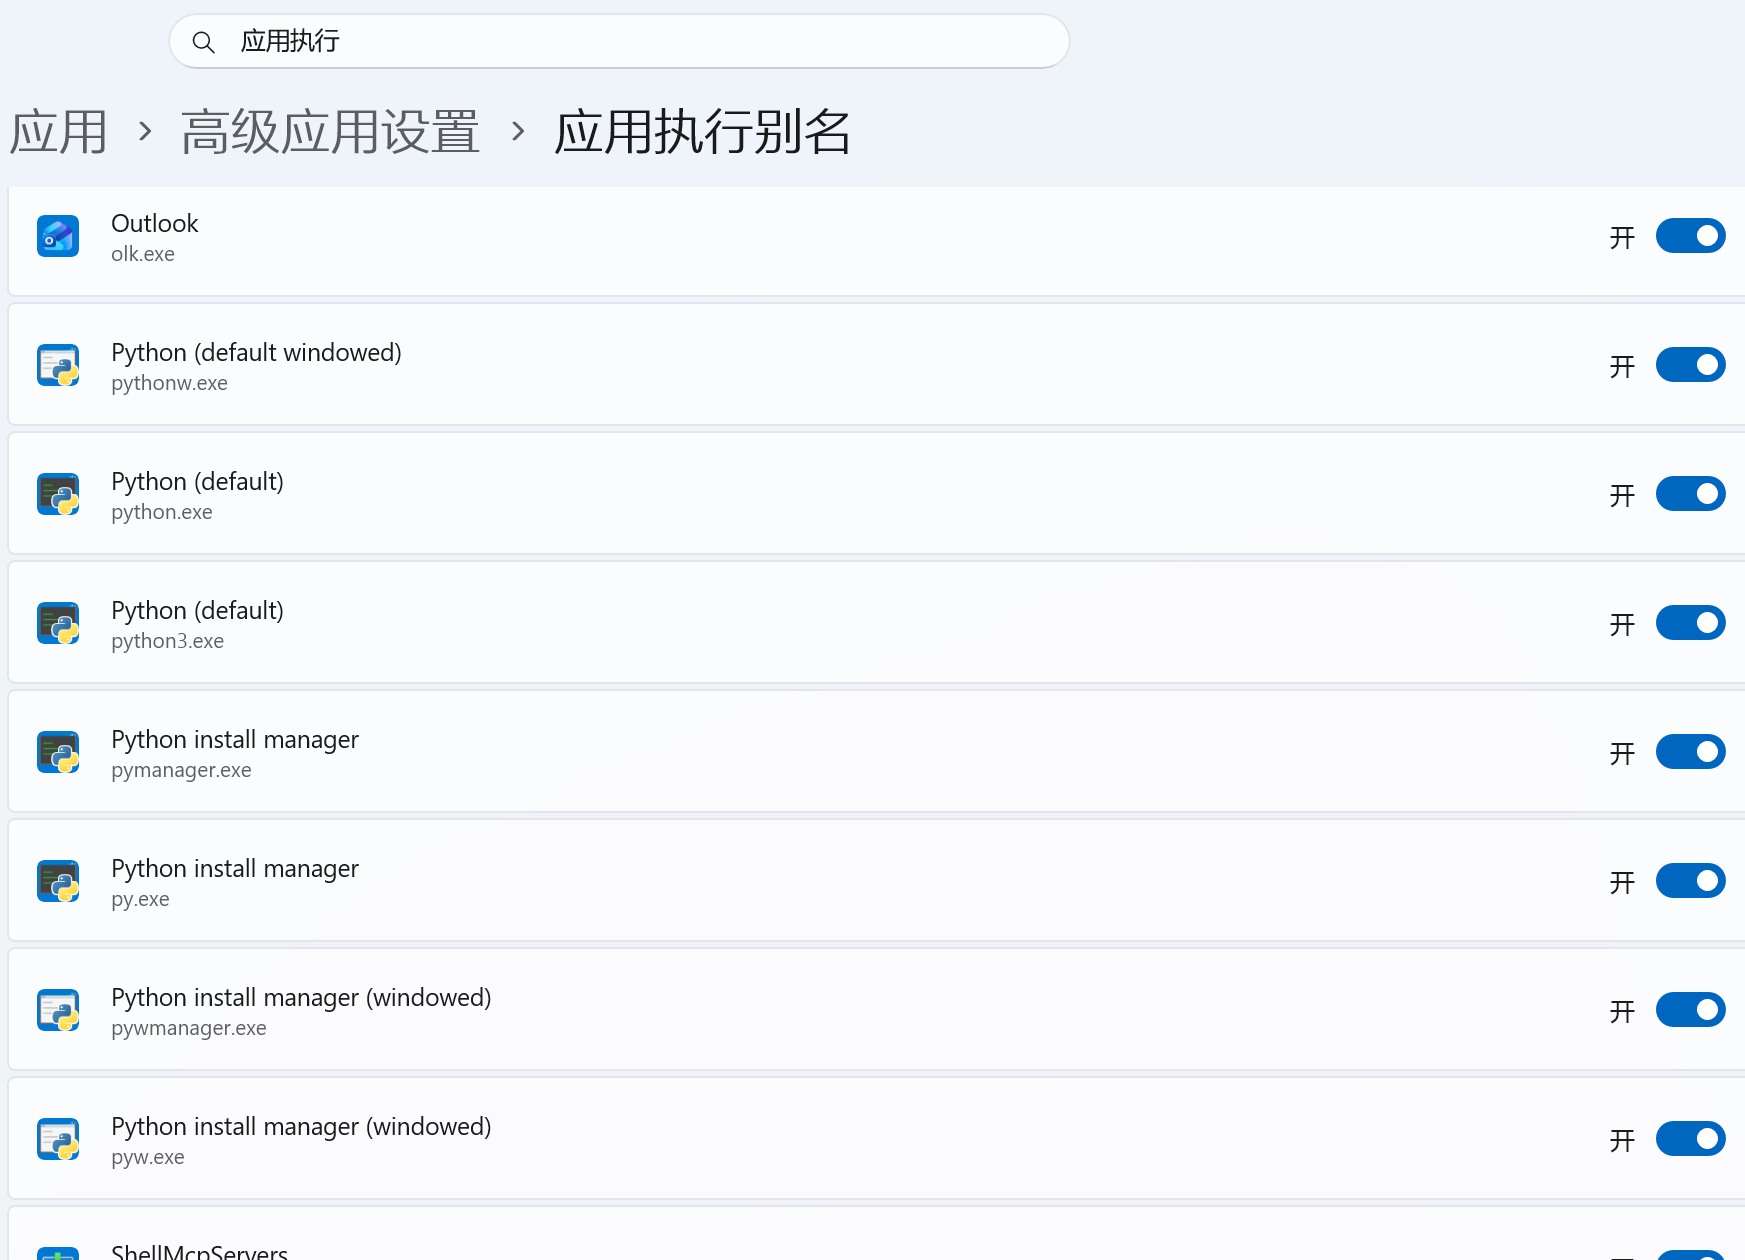Switch off the pyw.exe alias toggle
Screen dimensions: 1745x1260
click(1690, 1139)
